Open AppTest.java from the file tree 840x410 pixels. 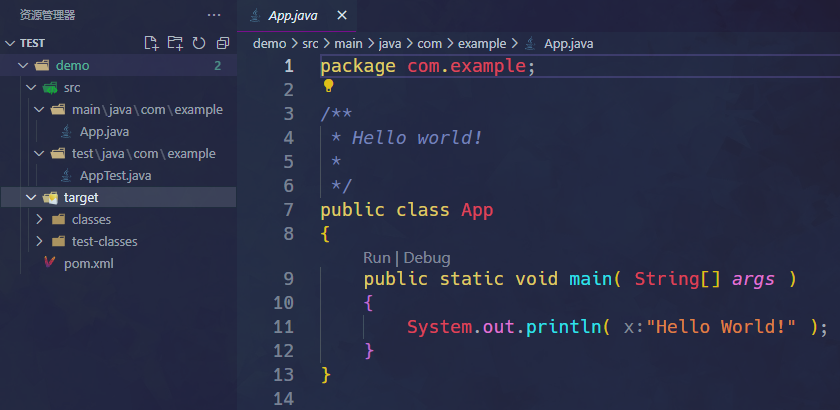click(x=115, y=175)
